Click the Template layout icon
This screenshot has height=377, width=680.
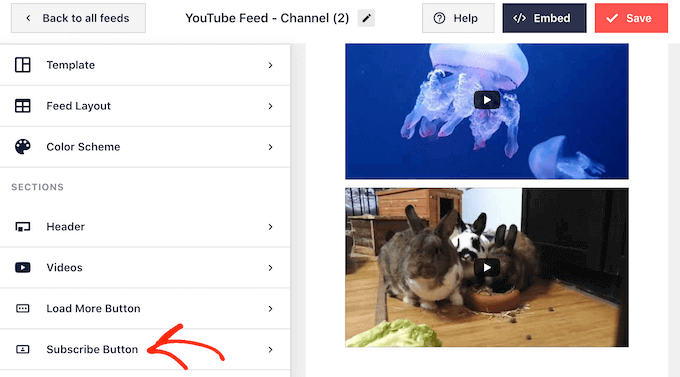coord(23,65)
